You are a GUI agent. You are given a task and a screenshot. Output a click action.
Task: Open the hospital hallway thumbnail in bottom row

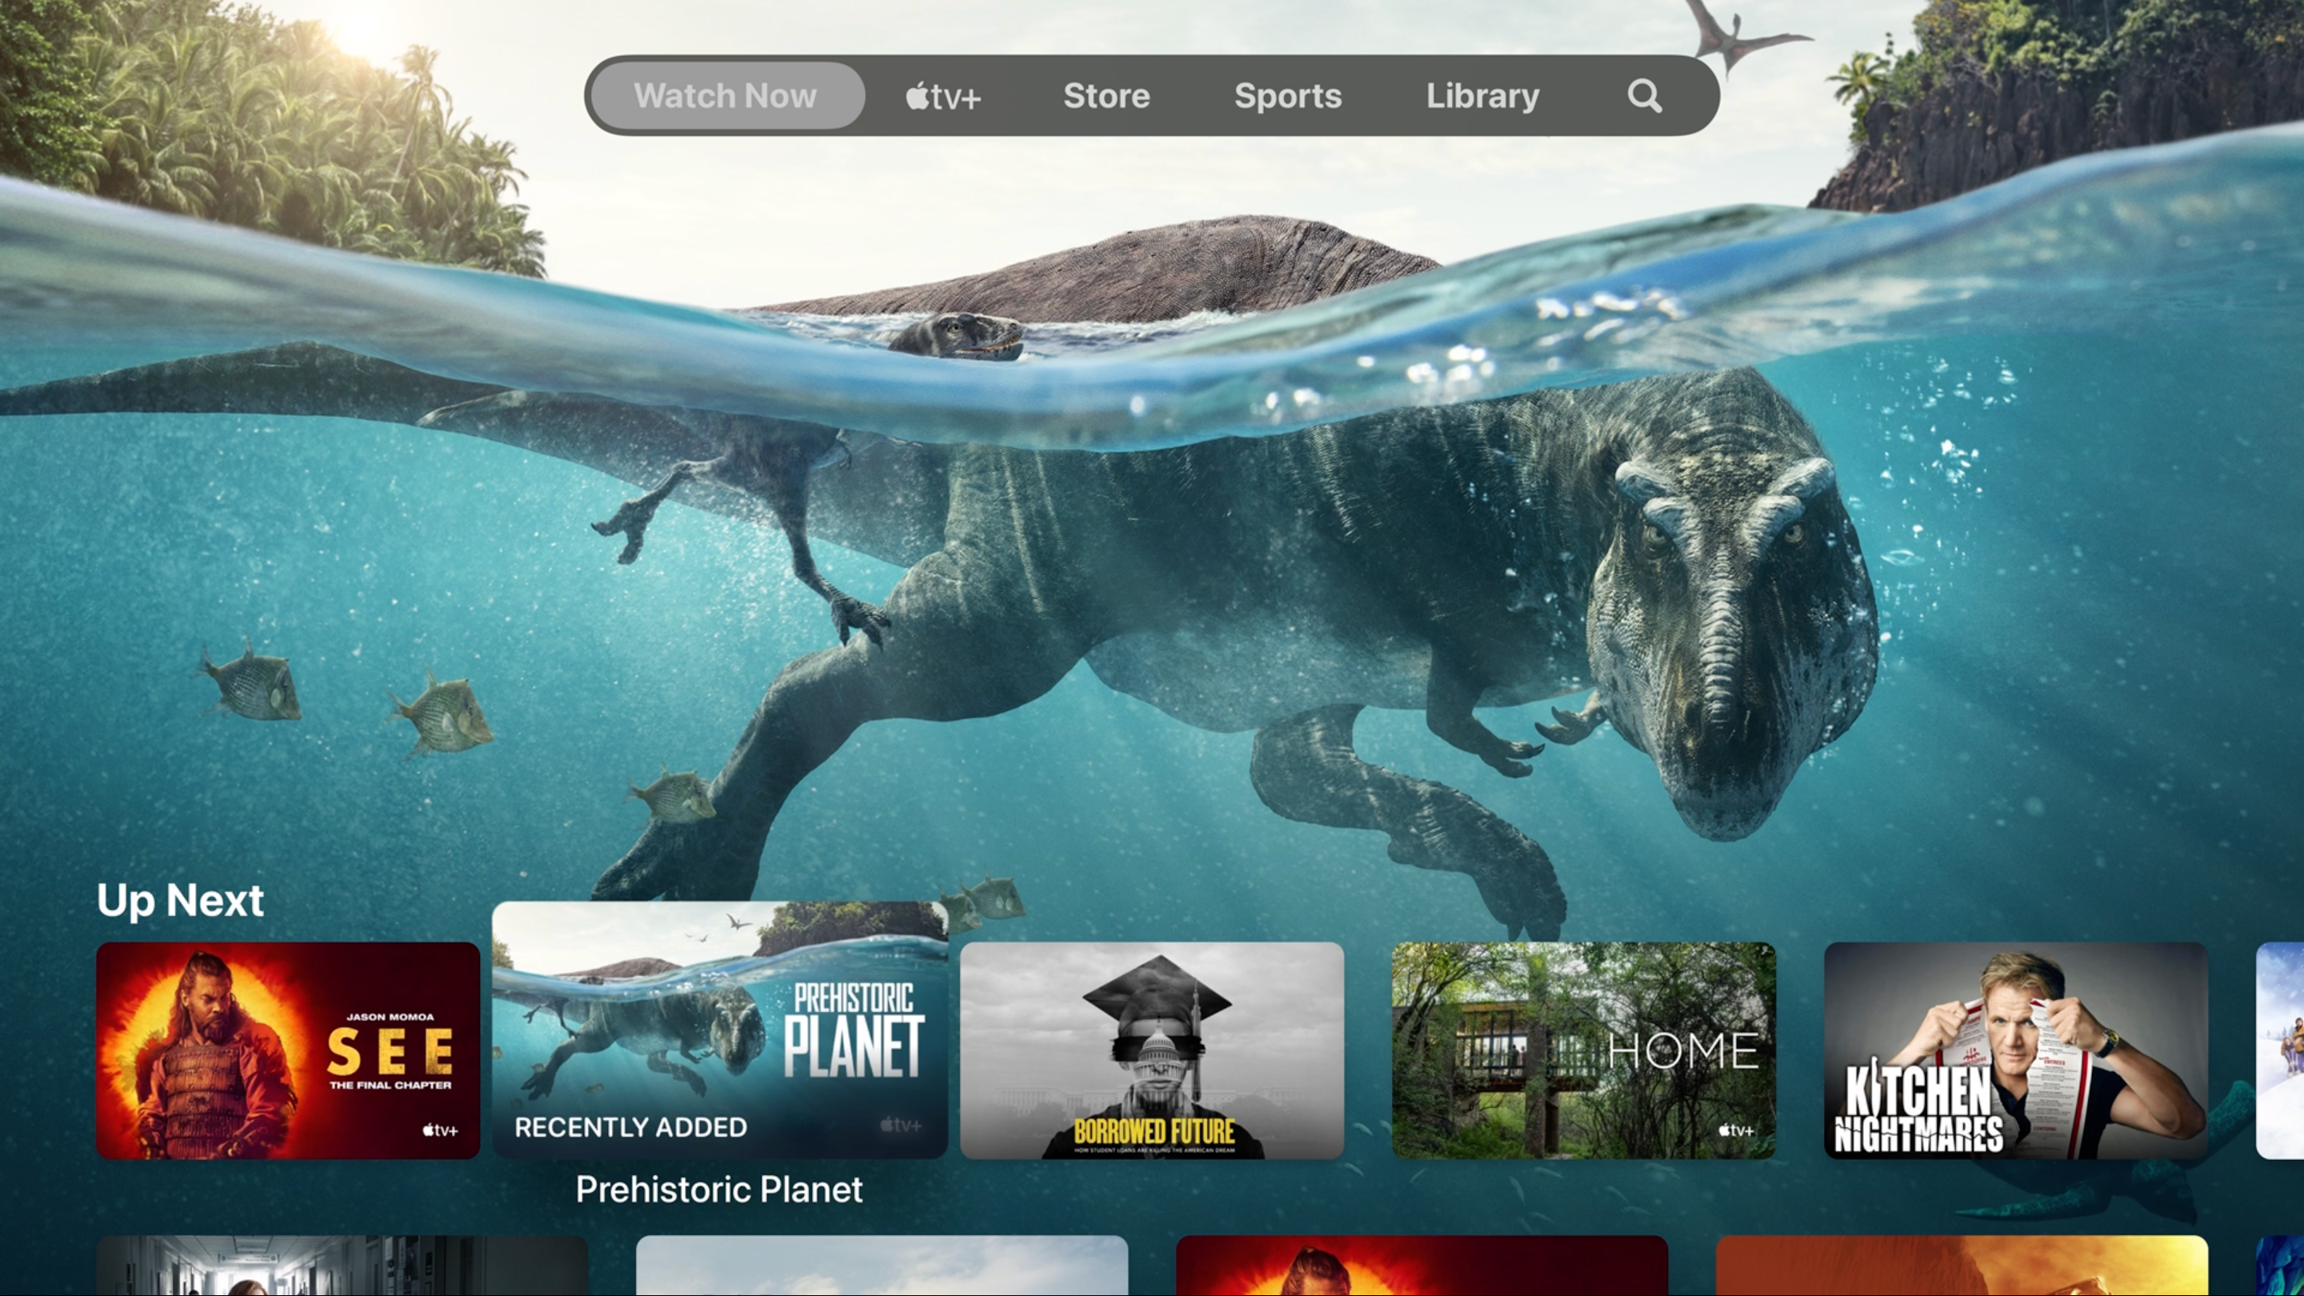(342, 1266)
